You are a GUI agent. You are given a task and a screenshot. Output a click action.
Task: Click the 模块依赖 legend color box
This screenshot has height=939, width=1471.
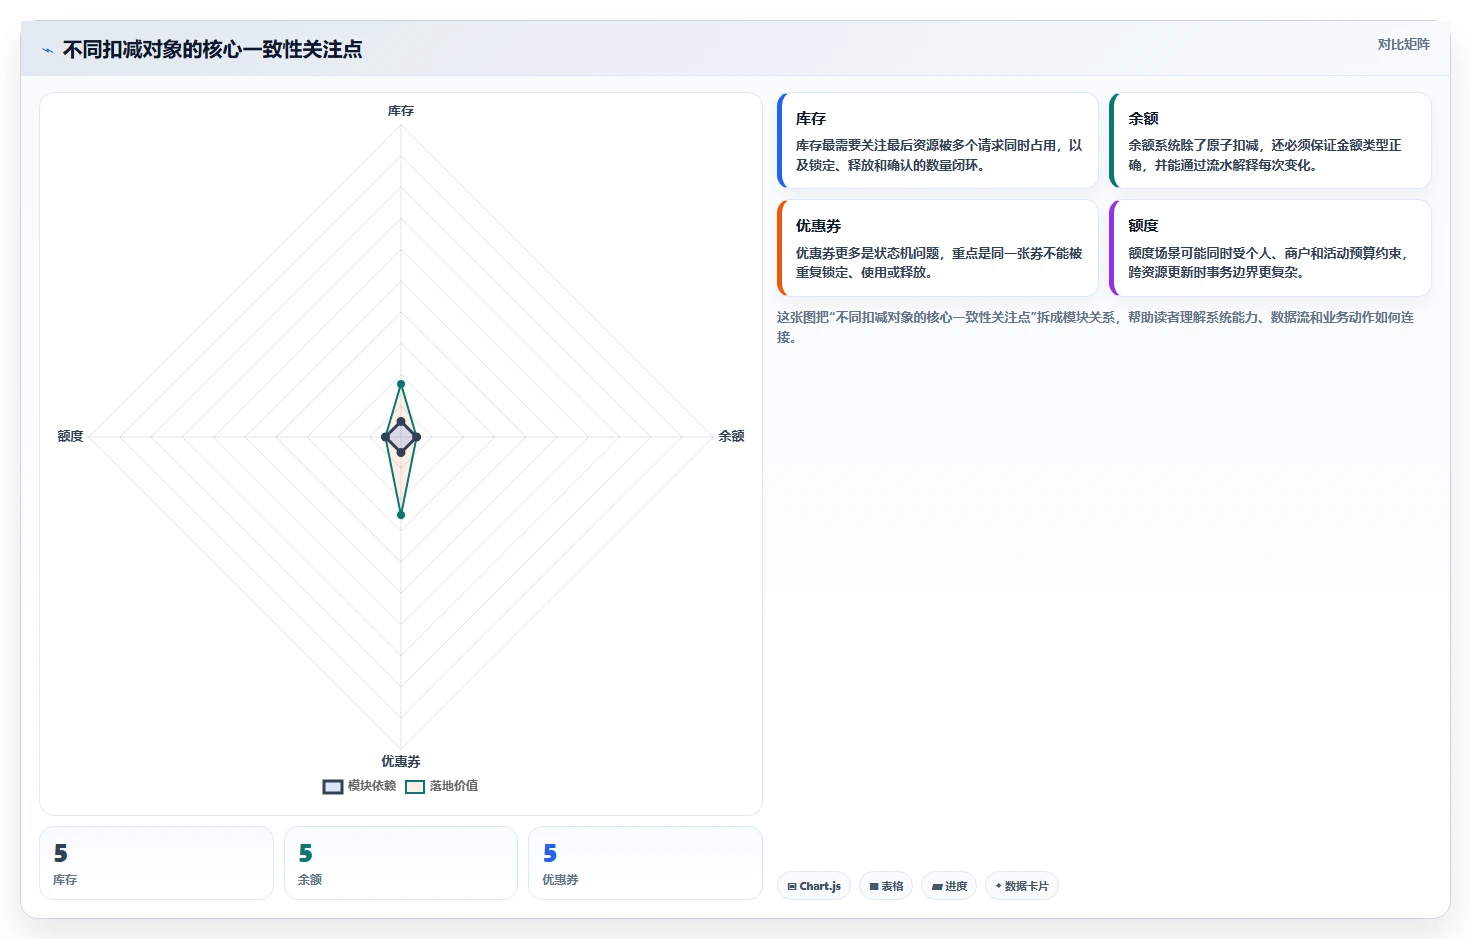coord(333,787)
